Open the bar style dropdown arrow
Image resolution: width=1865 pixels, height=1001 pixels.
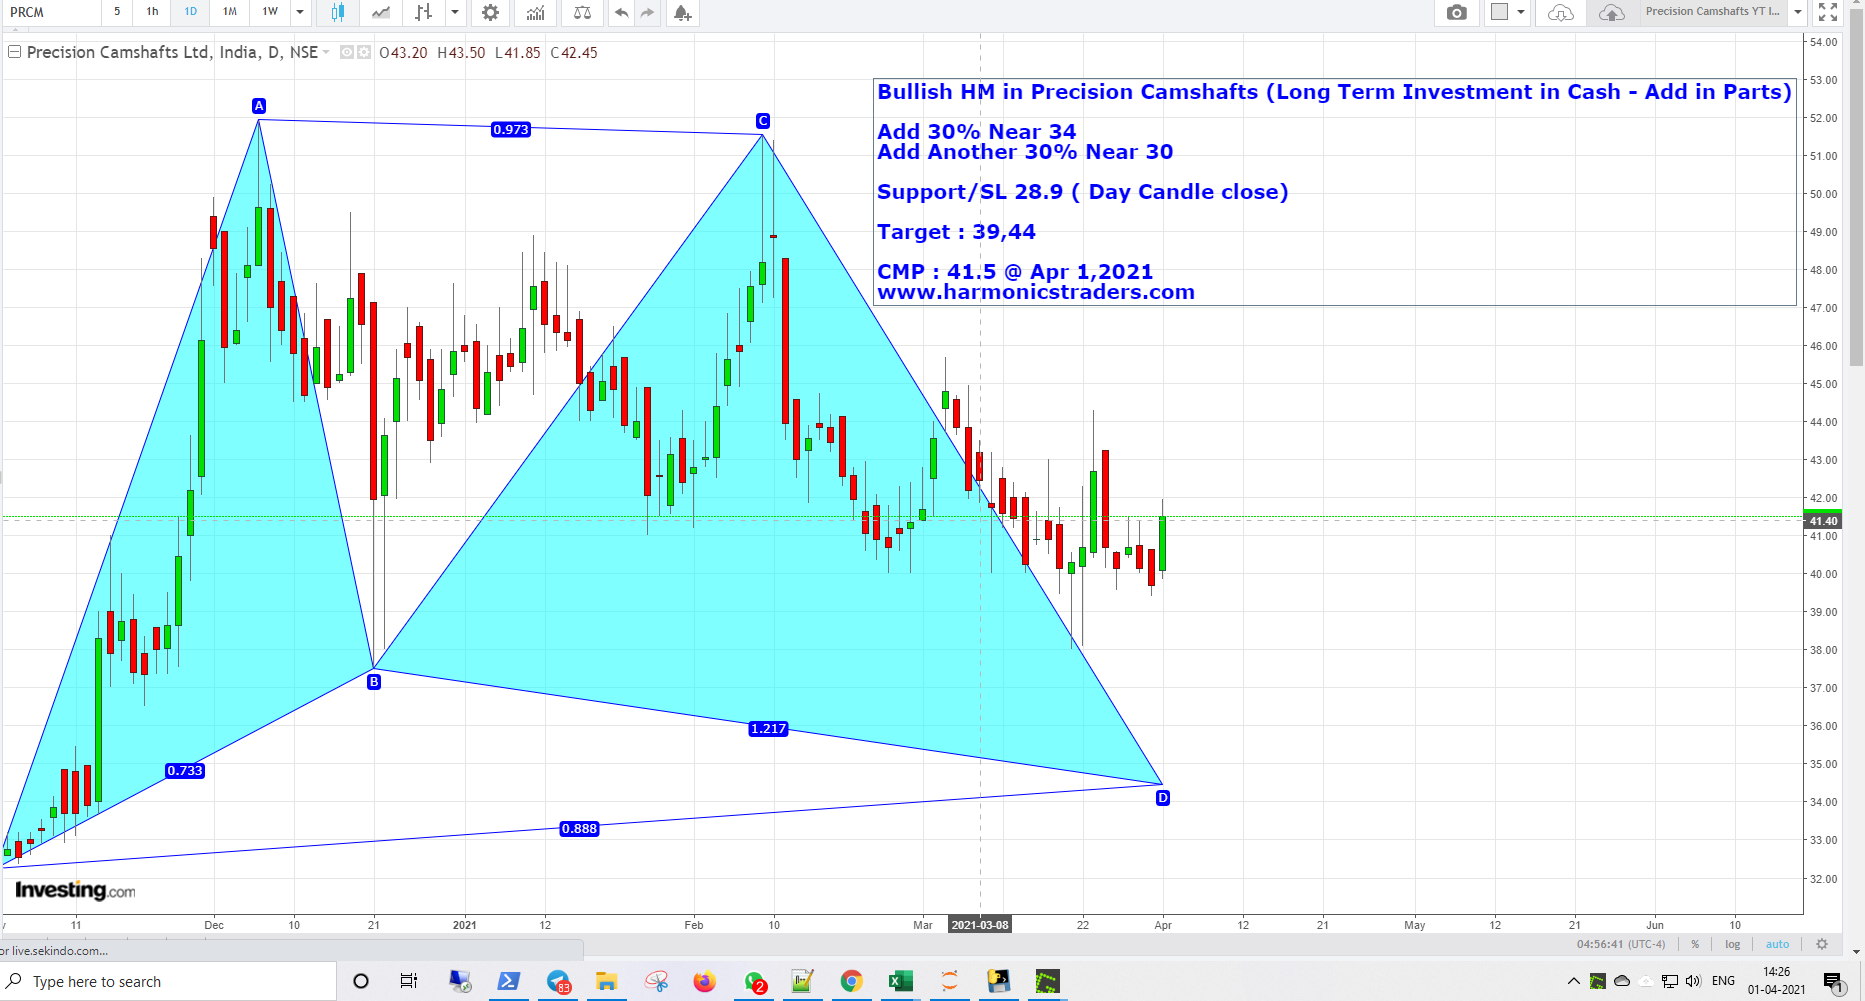coord(455,13)
